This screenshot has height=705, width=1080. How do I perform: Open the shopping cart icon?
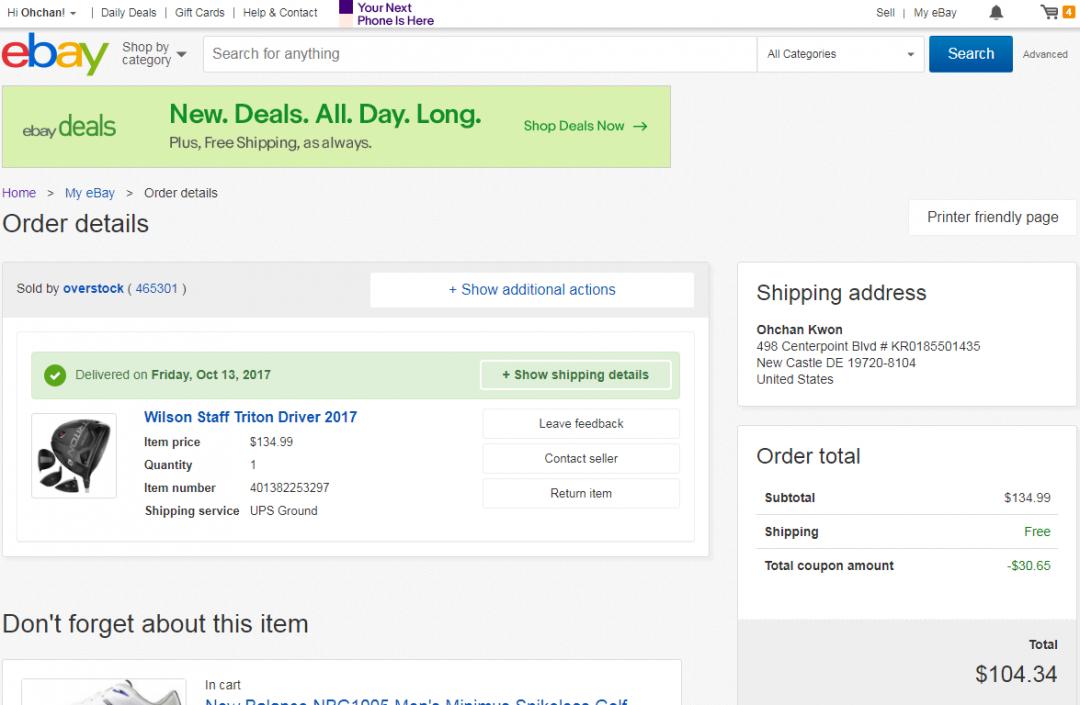[x=1050, y=13]
